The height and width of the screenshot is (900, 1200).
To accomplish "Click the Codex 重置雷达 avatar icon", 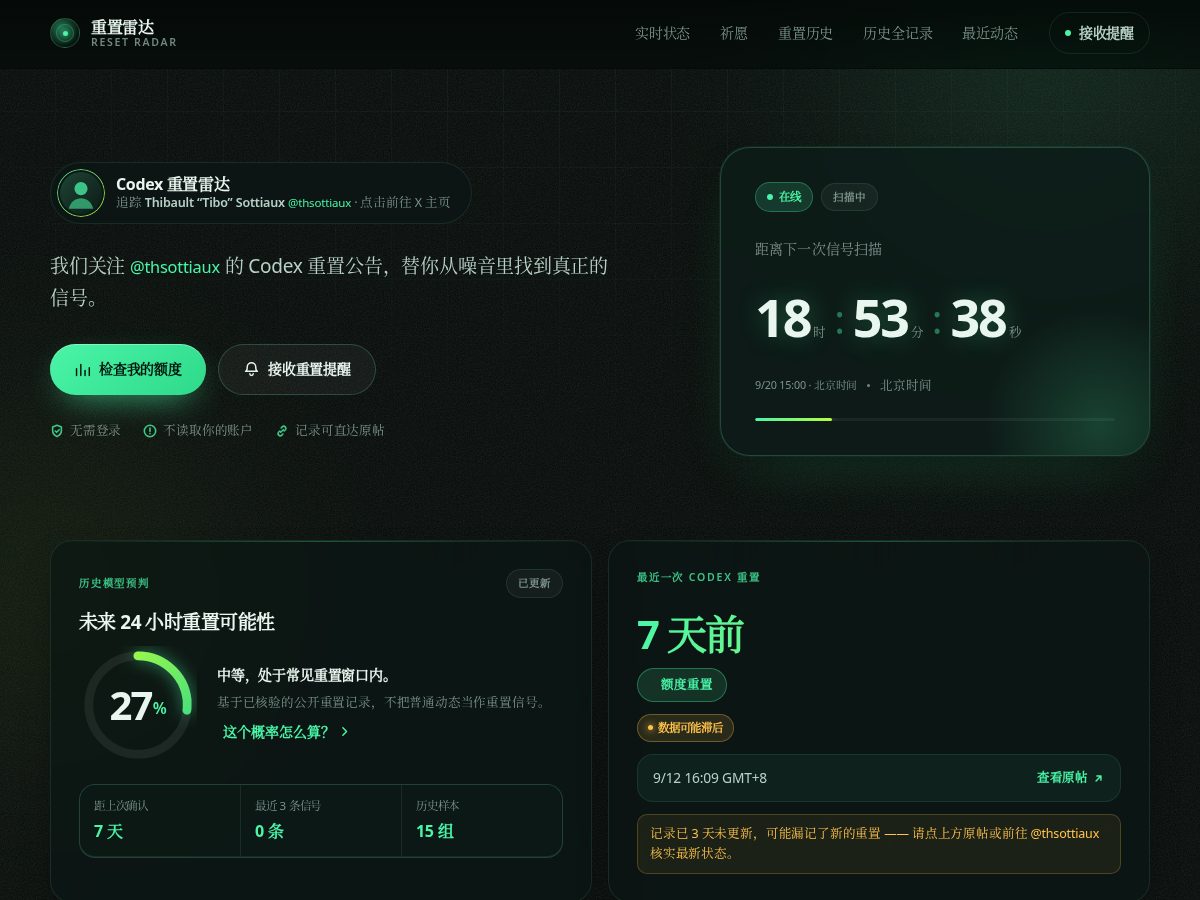I will 81,193.
